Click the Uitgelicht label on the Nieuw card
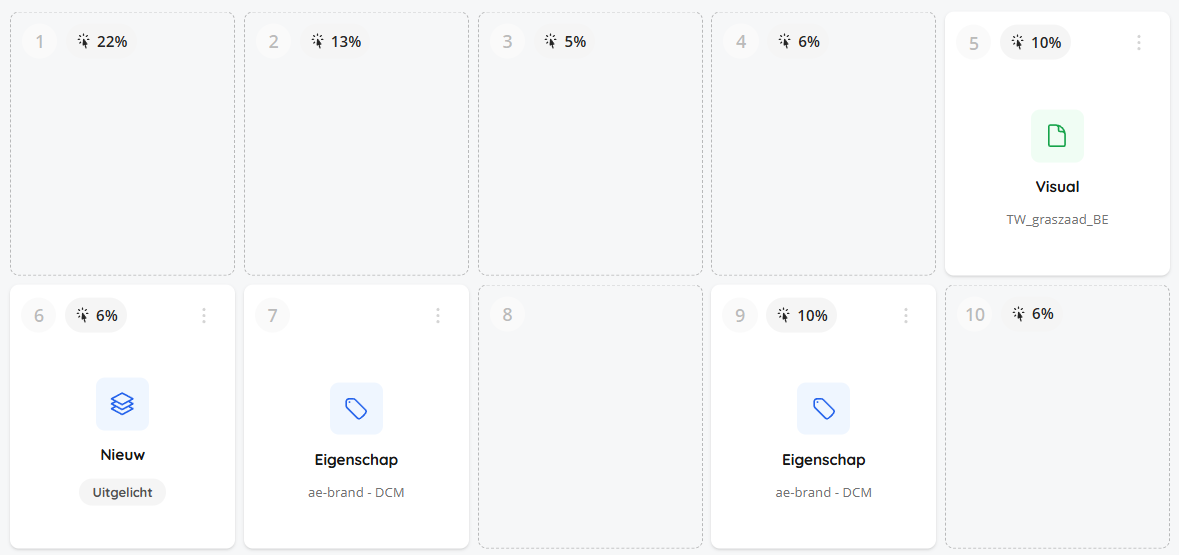 [122, 493]
